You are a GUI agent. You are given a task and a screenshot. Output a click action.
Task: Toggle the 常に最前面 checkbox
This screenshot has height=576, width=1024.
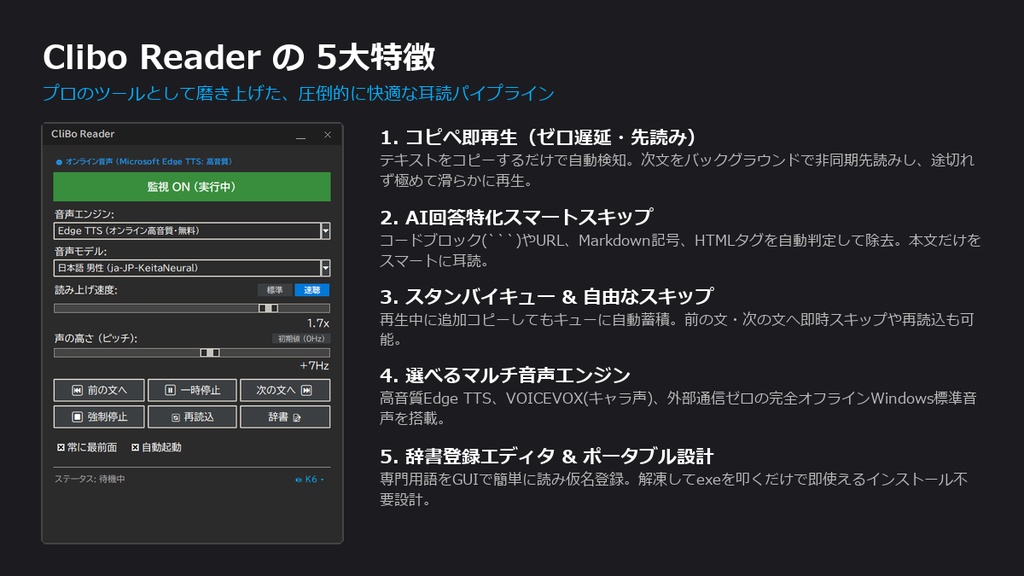click(87, 447)
